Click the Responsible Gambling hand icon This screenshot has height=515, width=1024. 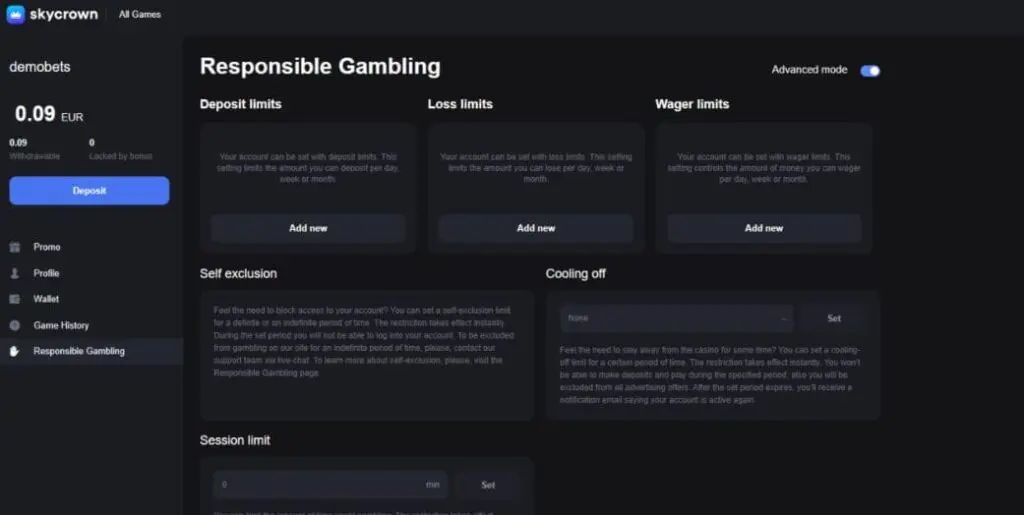tap(14, 351)
